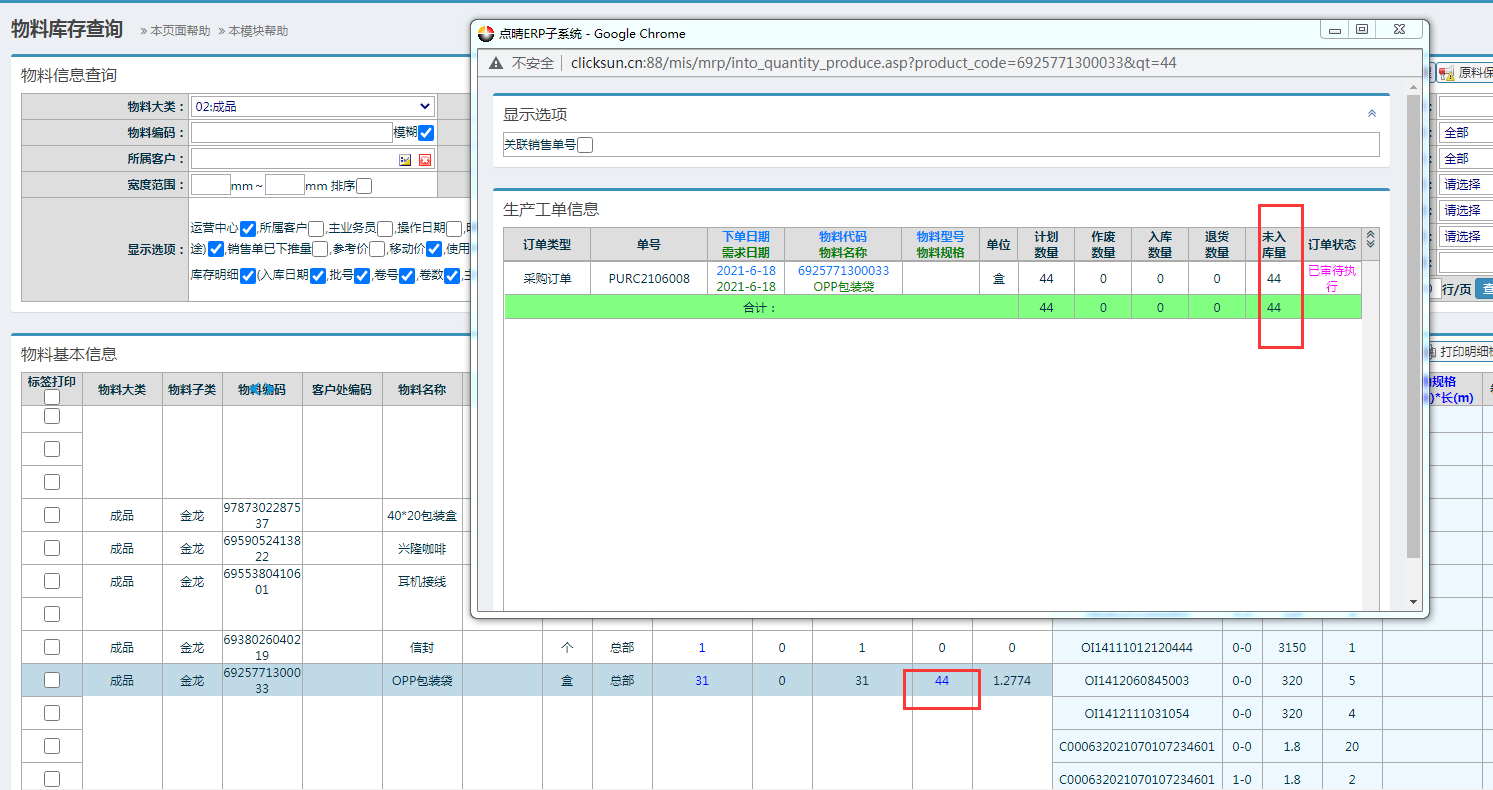Tick the label-print checkbox for OPP包装袋 row
The width and height of the screenshot is (1493, 790).
[52, 680]
